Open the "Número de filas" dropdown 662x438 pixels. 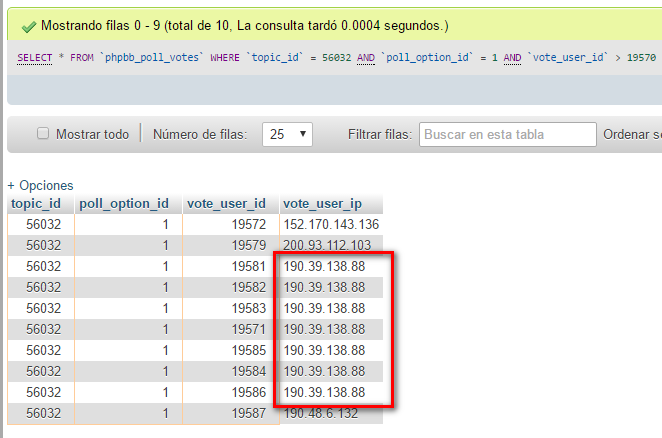[288, 134]
